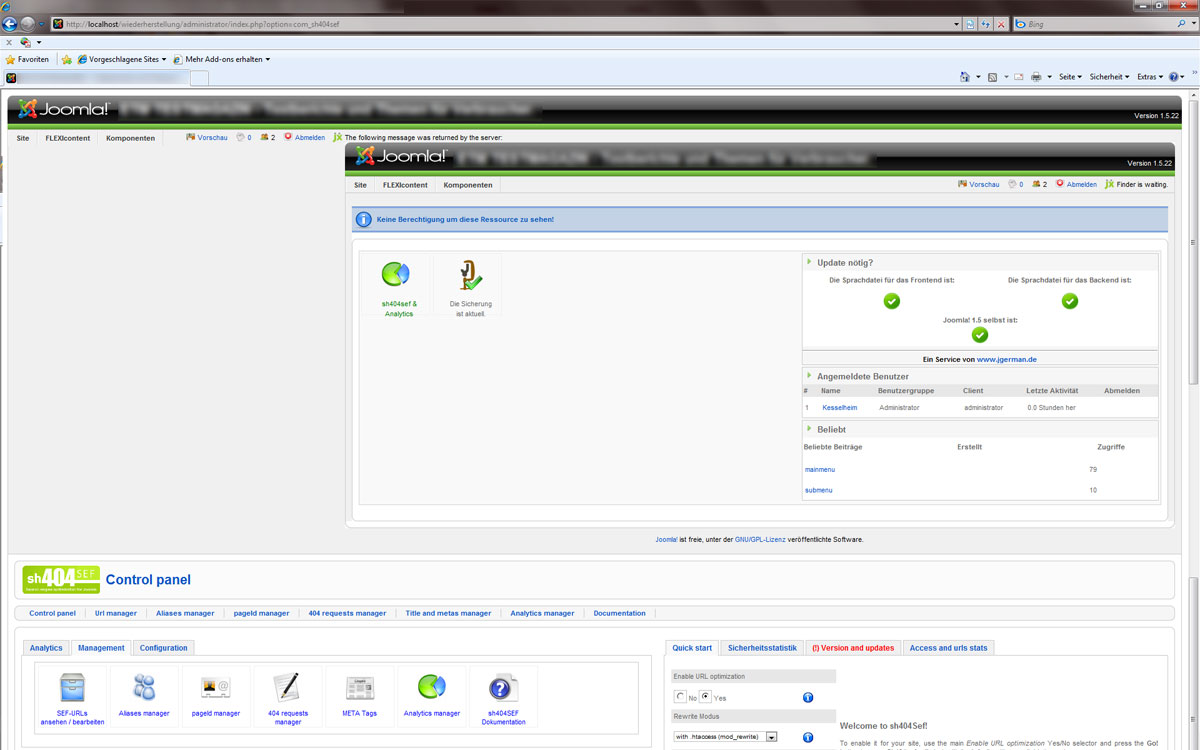
Task: Switch to the Management tab
Action: [x=101, y=648]
